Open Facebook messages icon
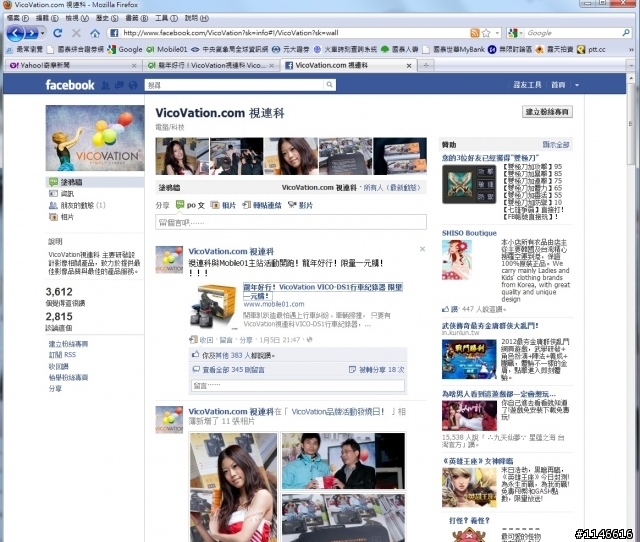This screenshot has width=640, height=542. click(119, 85)
